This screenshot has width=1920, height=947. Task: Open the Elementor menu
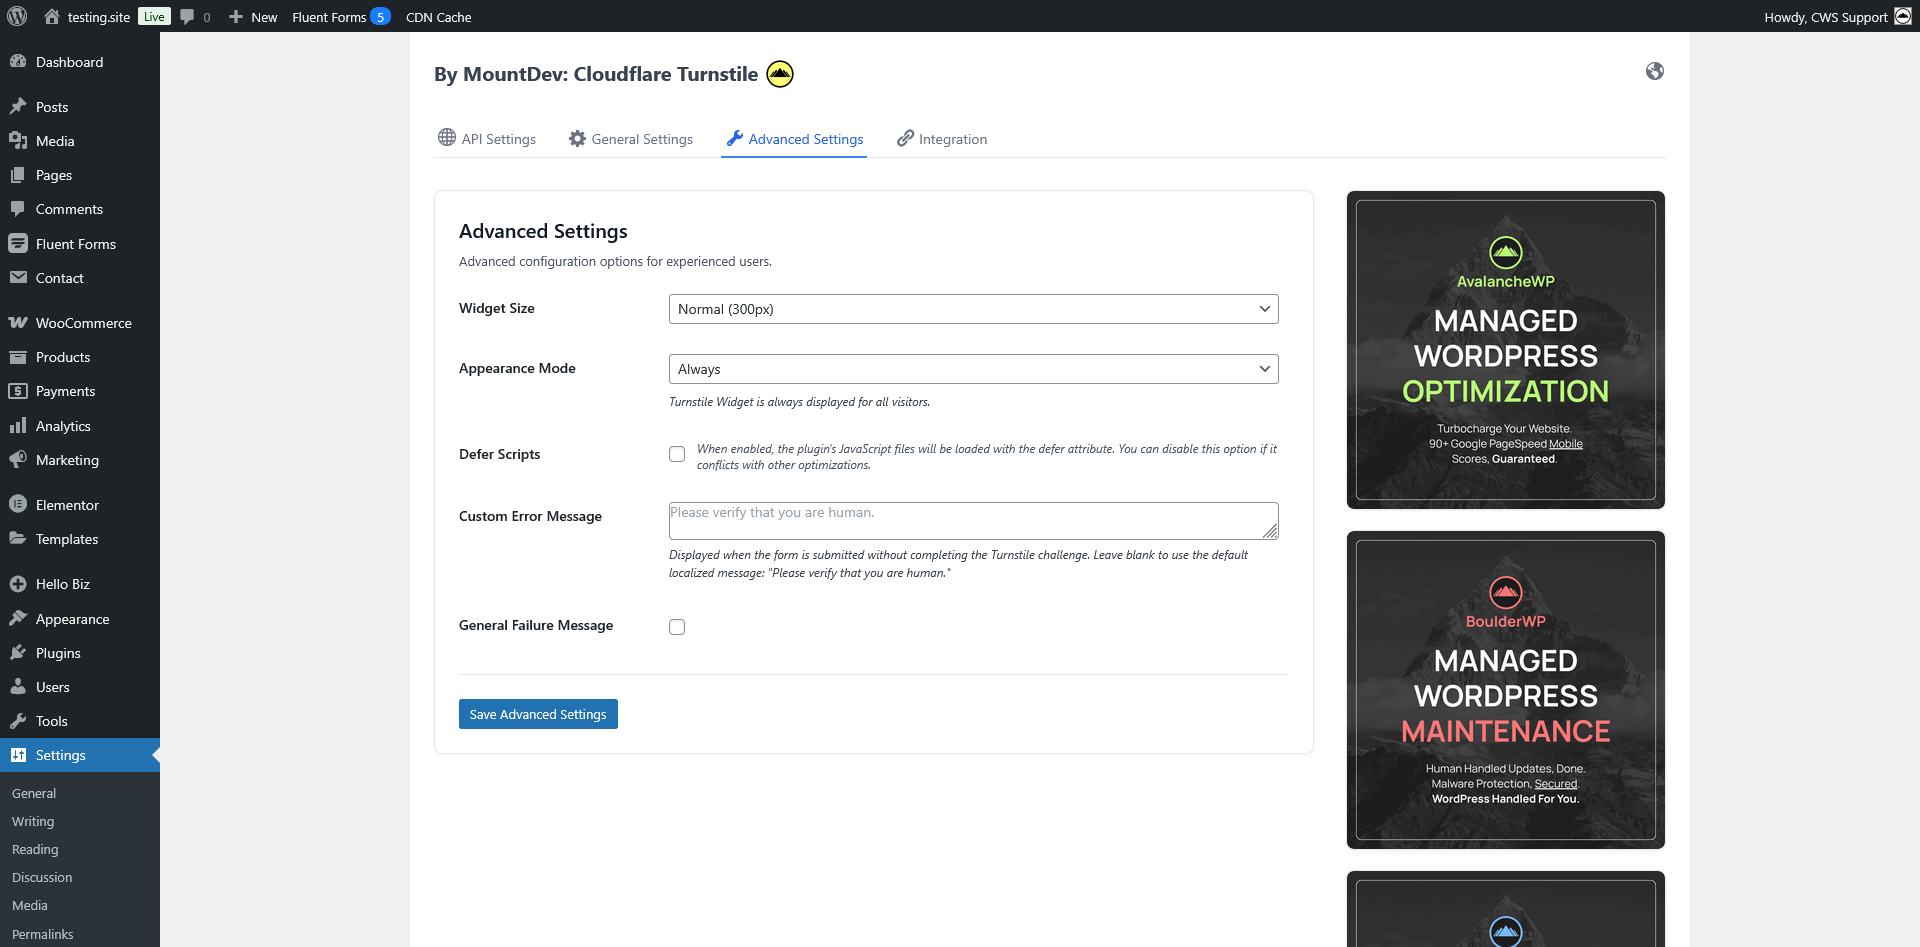67,504
